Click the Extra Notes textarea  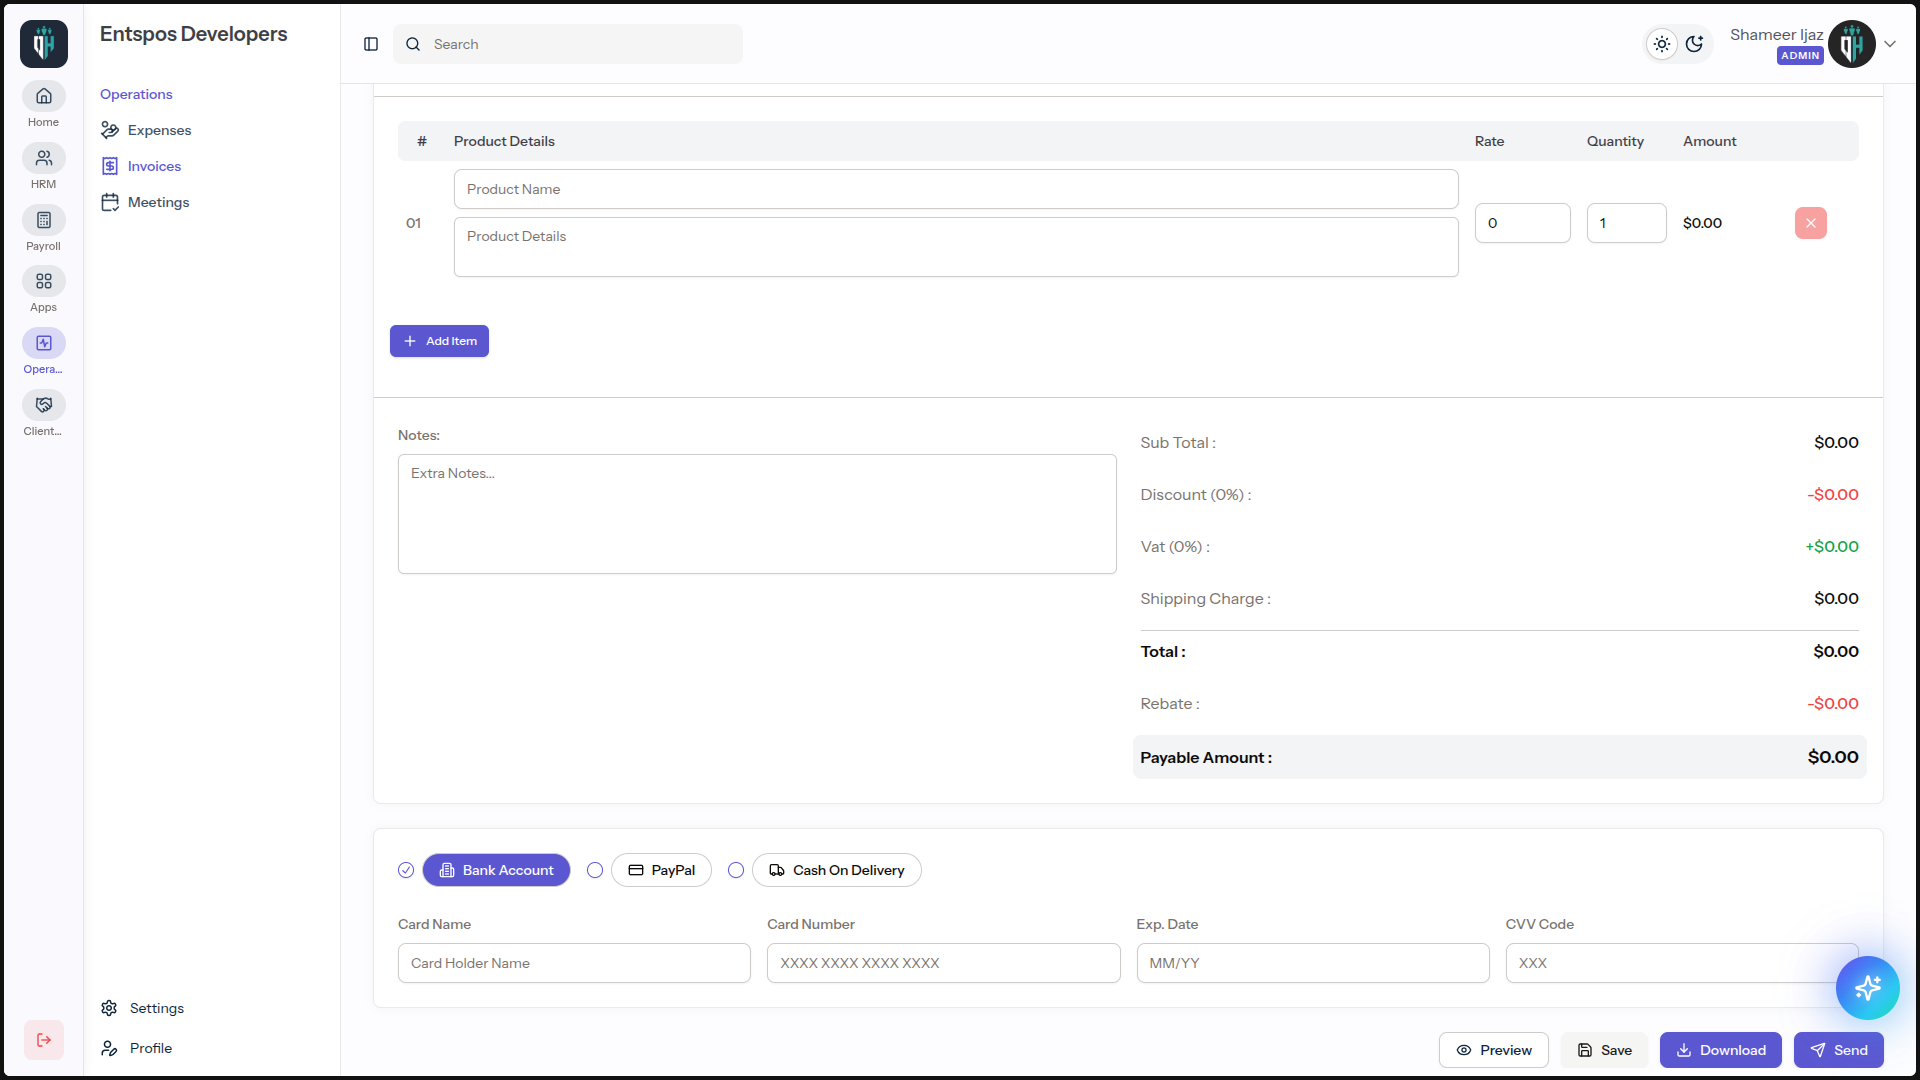pyautogui.click(x=757, y=514)
